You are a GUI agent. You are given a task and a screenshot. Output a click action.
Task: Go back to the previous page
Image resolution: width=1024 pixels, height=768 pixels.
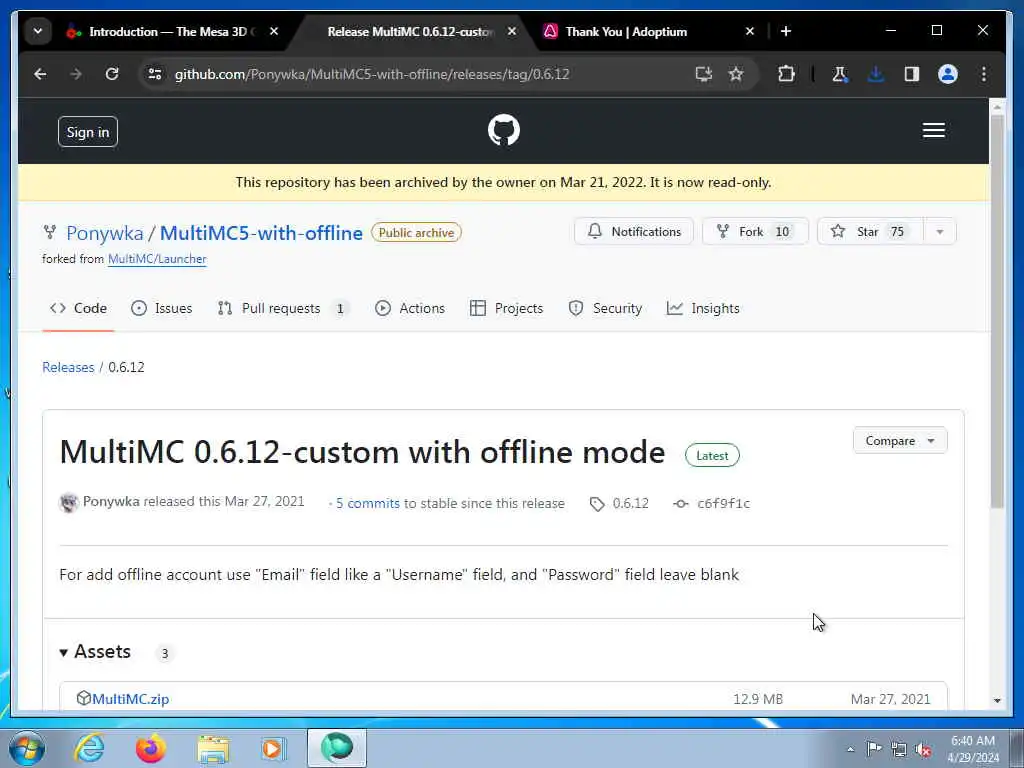(40, 74)
